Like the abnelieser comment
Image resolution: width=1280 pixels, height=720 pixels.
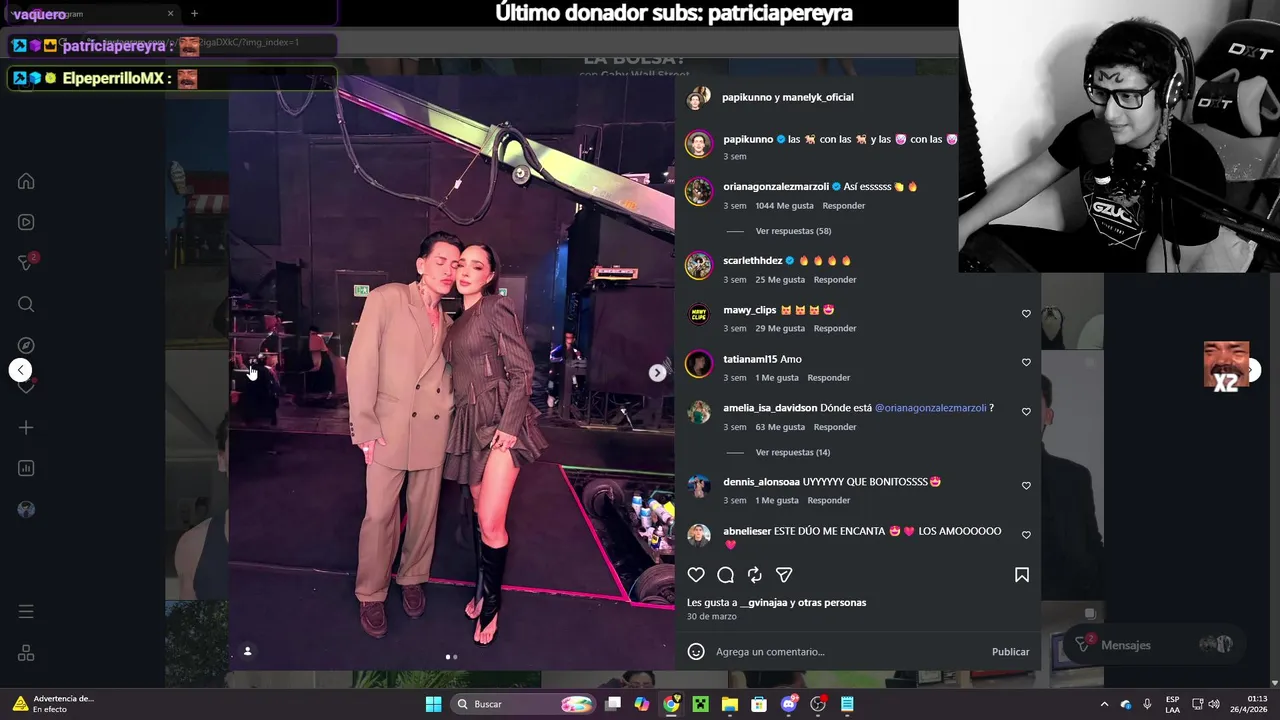pyautogui.click(x=1026, y=535)
